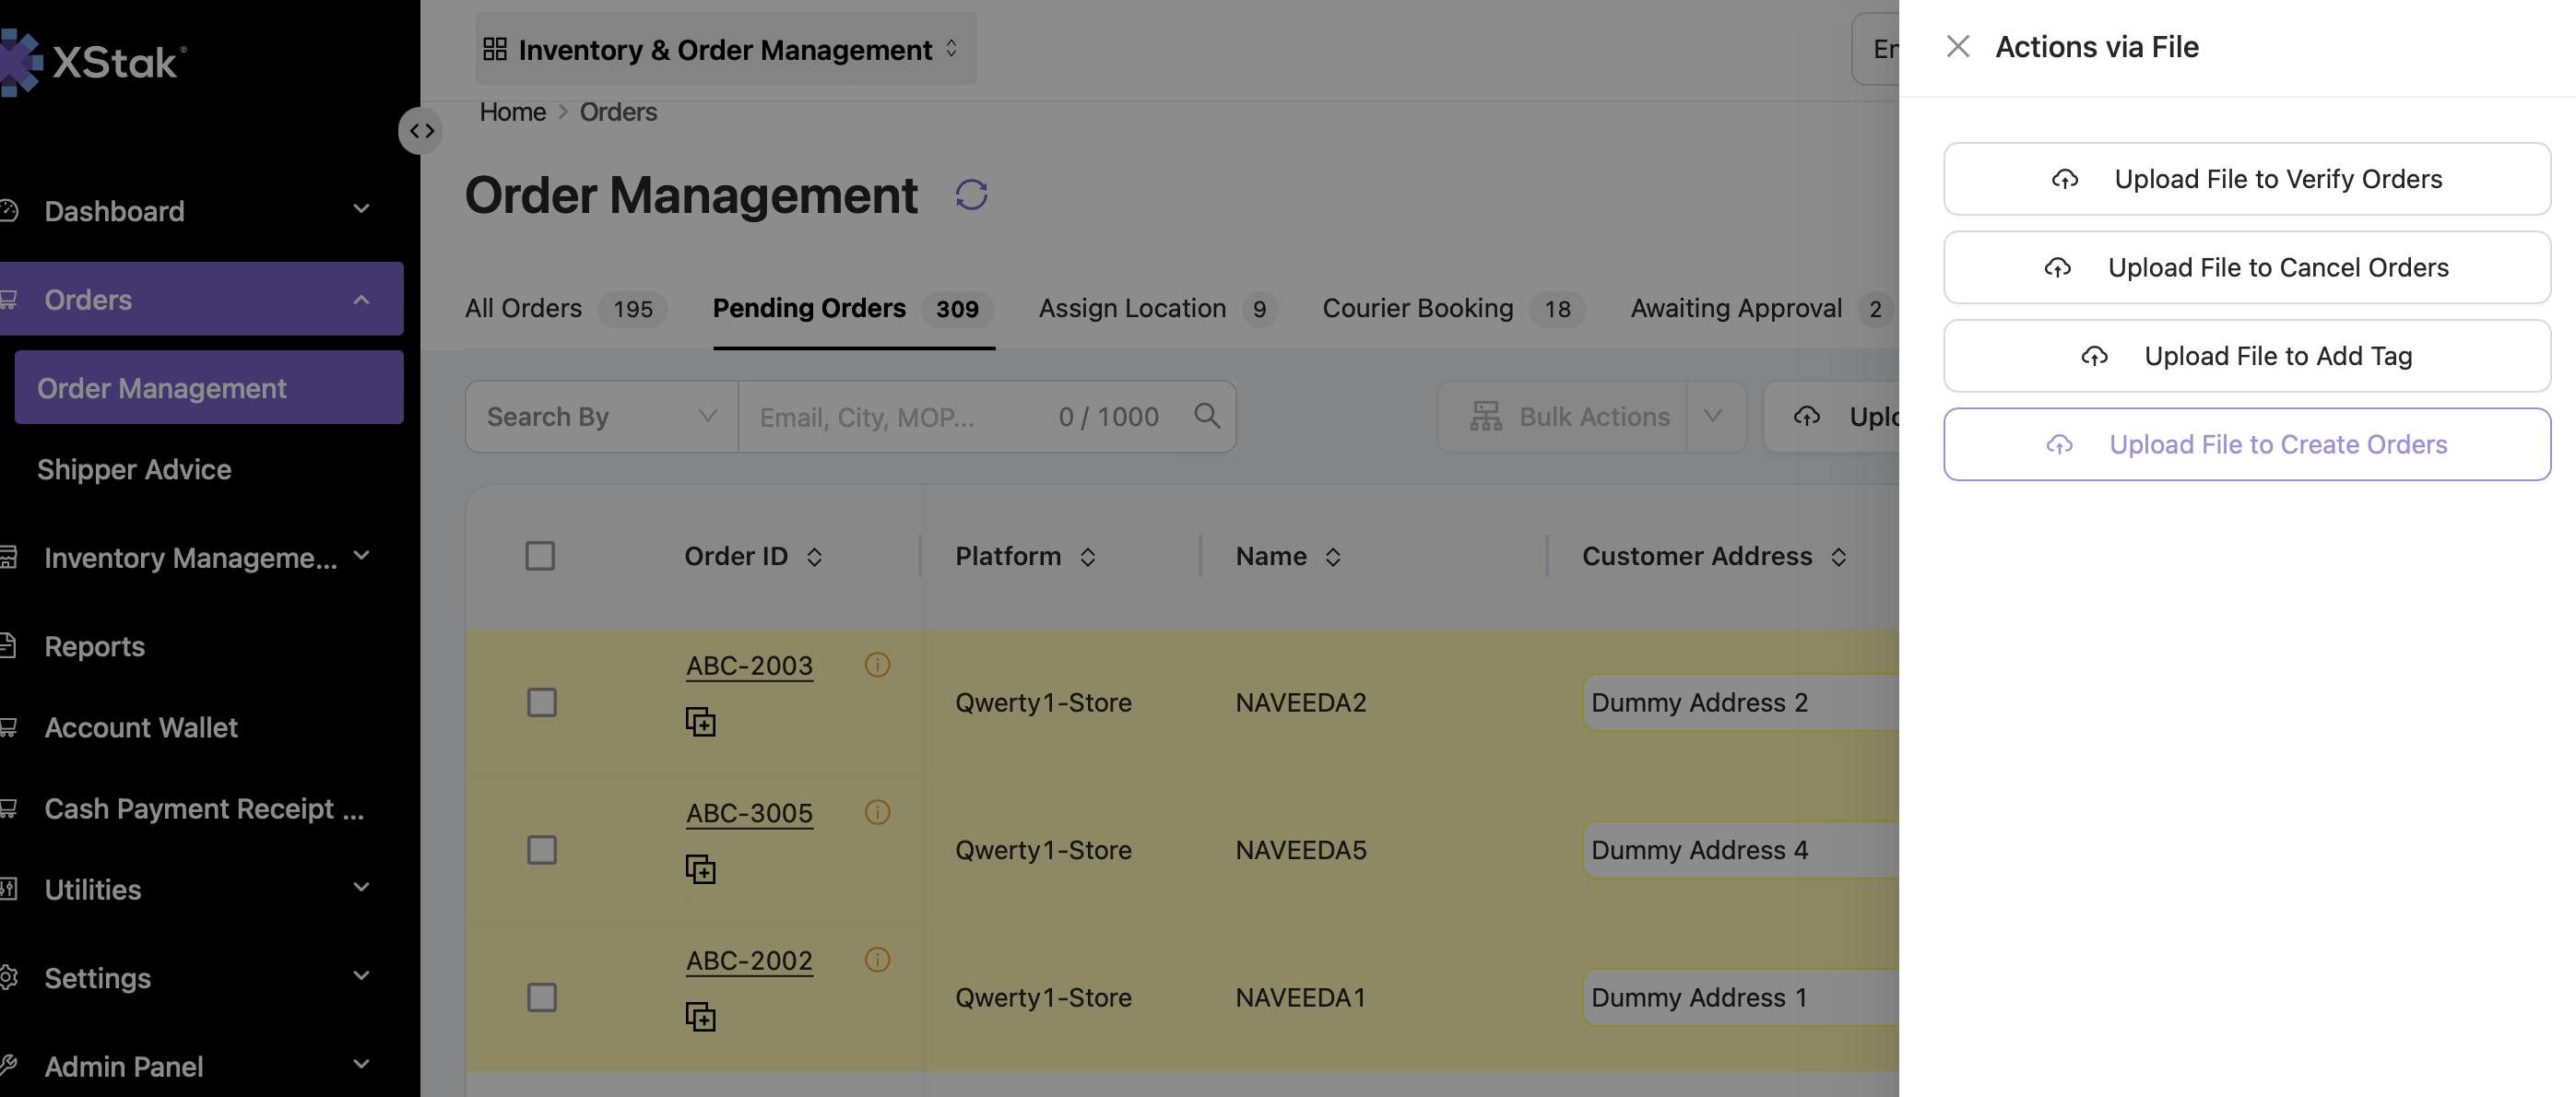Click the duplicate icon under ABC-3005

(x=700, y=869)
